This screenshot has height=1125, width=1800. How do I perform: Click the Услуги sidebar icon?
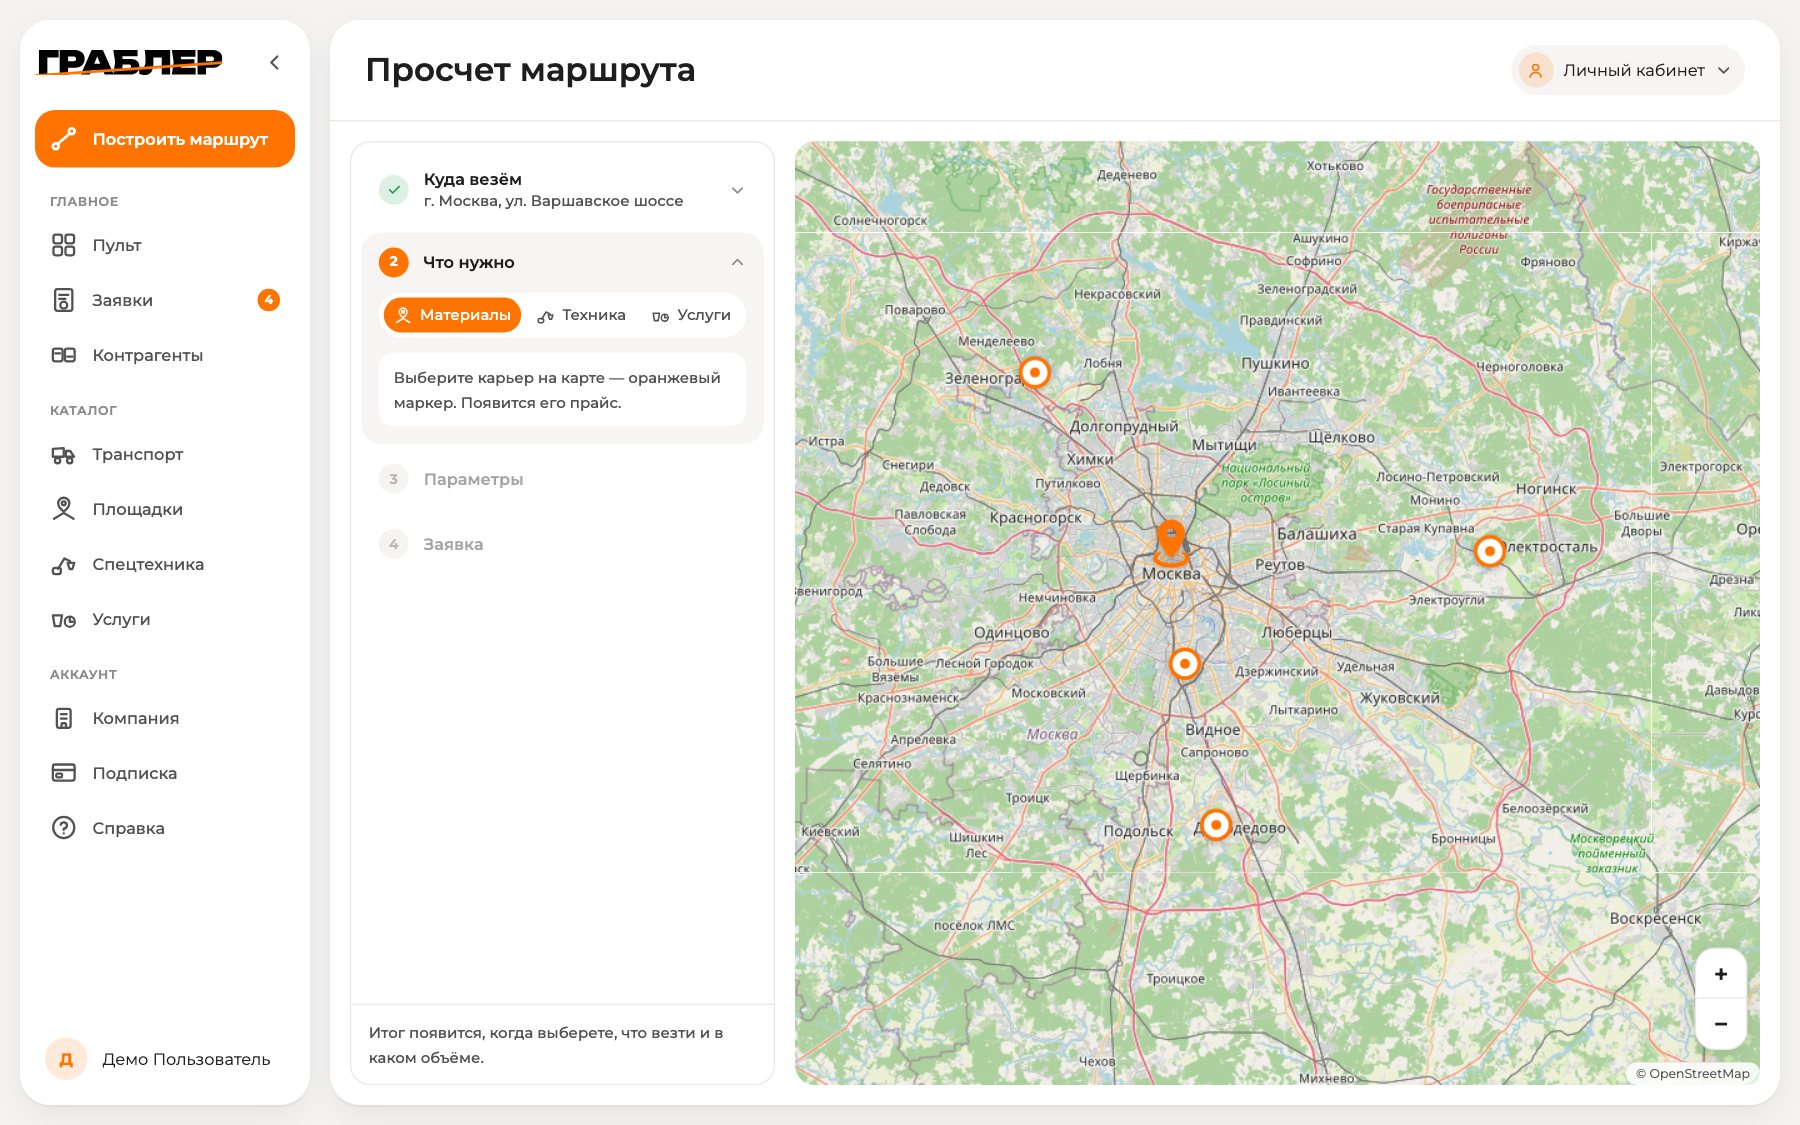pyautogui.click(x=63, y=620)
